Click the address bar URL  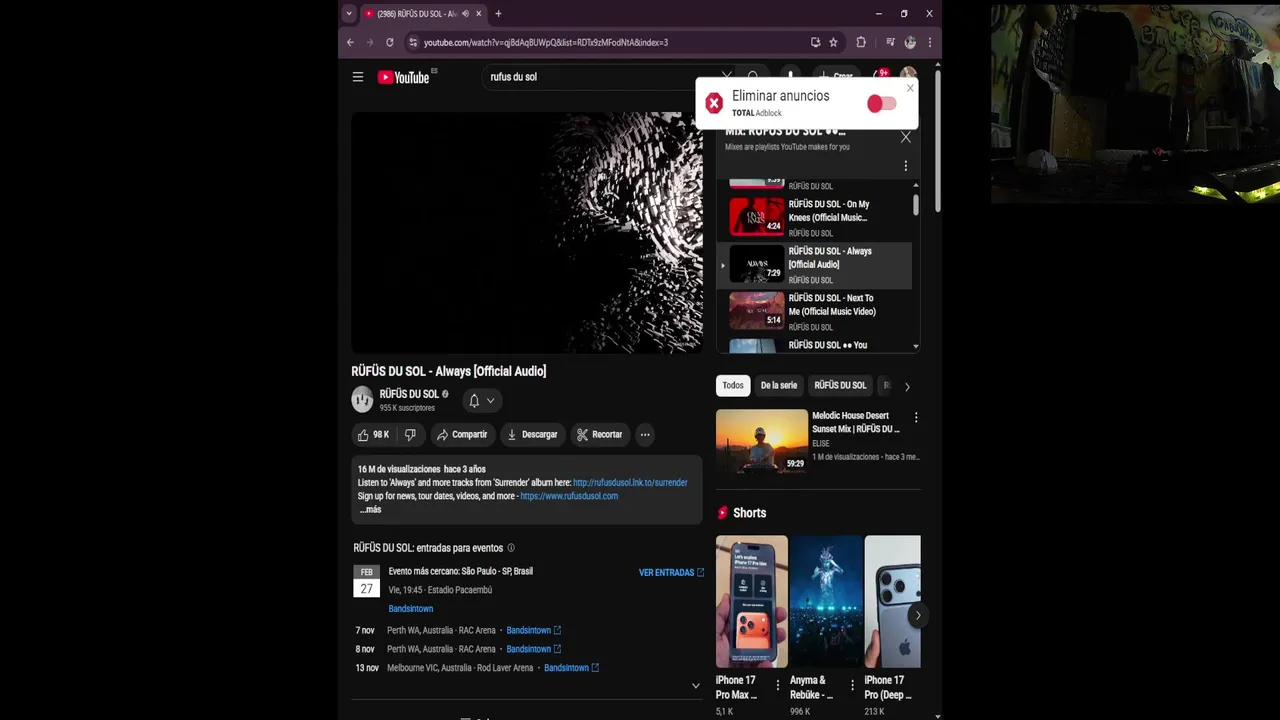click(545, 43)
